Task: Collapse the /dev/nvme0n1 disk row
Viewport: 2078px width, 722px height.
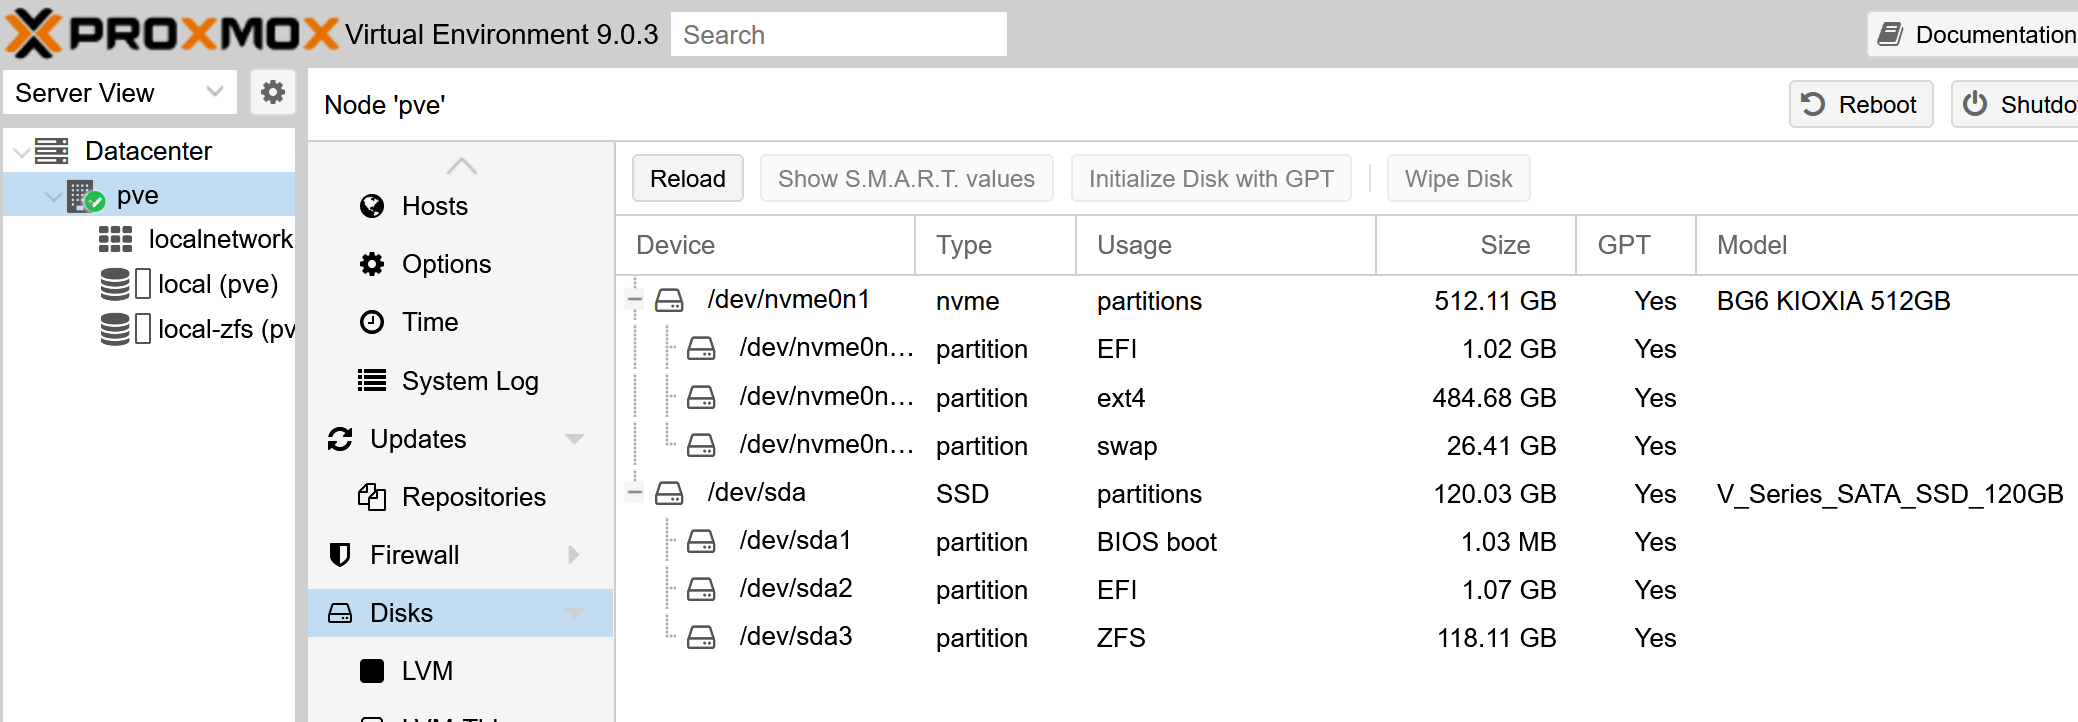Action: pos(634,299)
